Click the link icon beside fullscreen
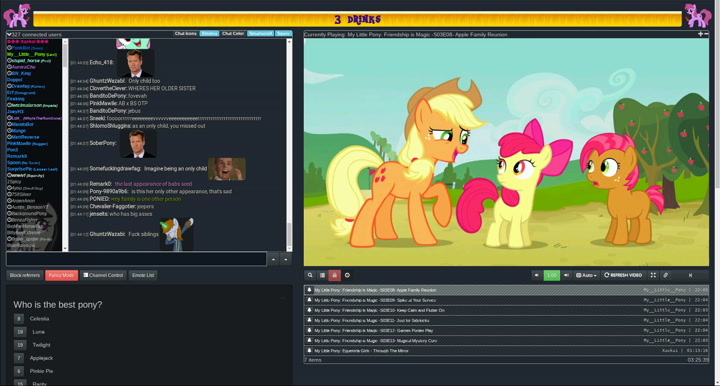The image size is (720, 386). 665,275
